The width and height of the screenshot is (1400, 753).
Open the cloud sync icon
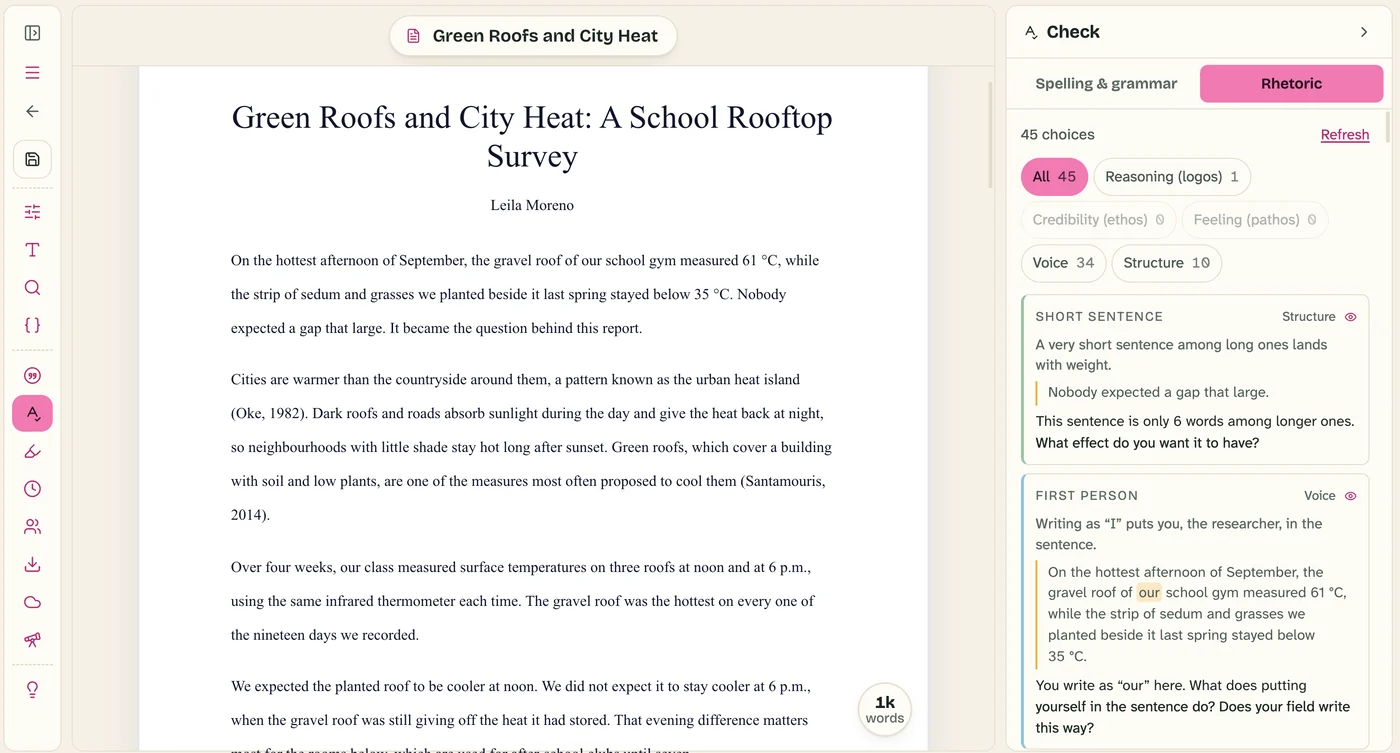click(x=32, y=602)
